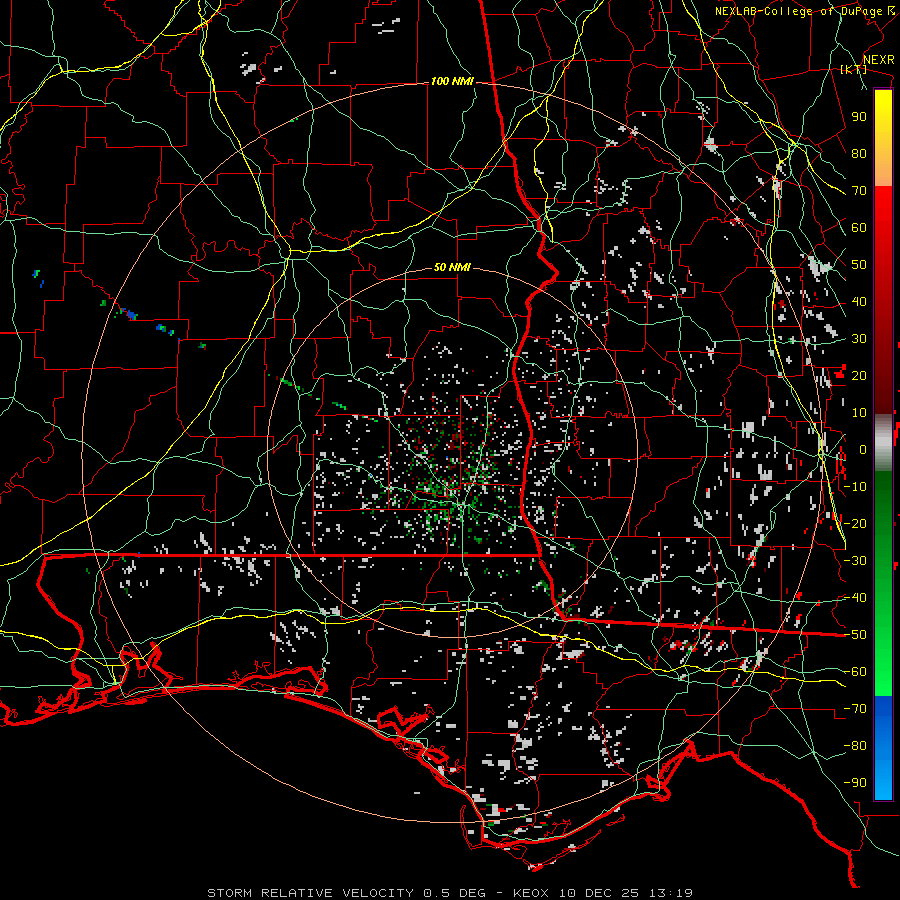Select the "-90" value on velocity scale
Screen dimensions: 900x900
click(x=855, y=783)
